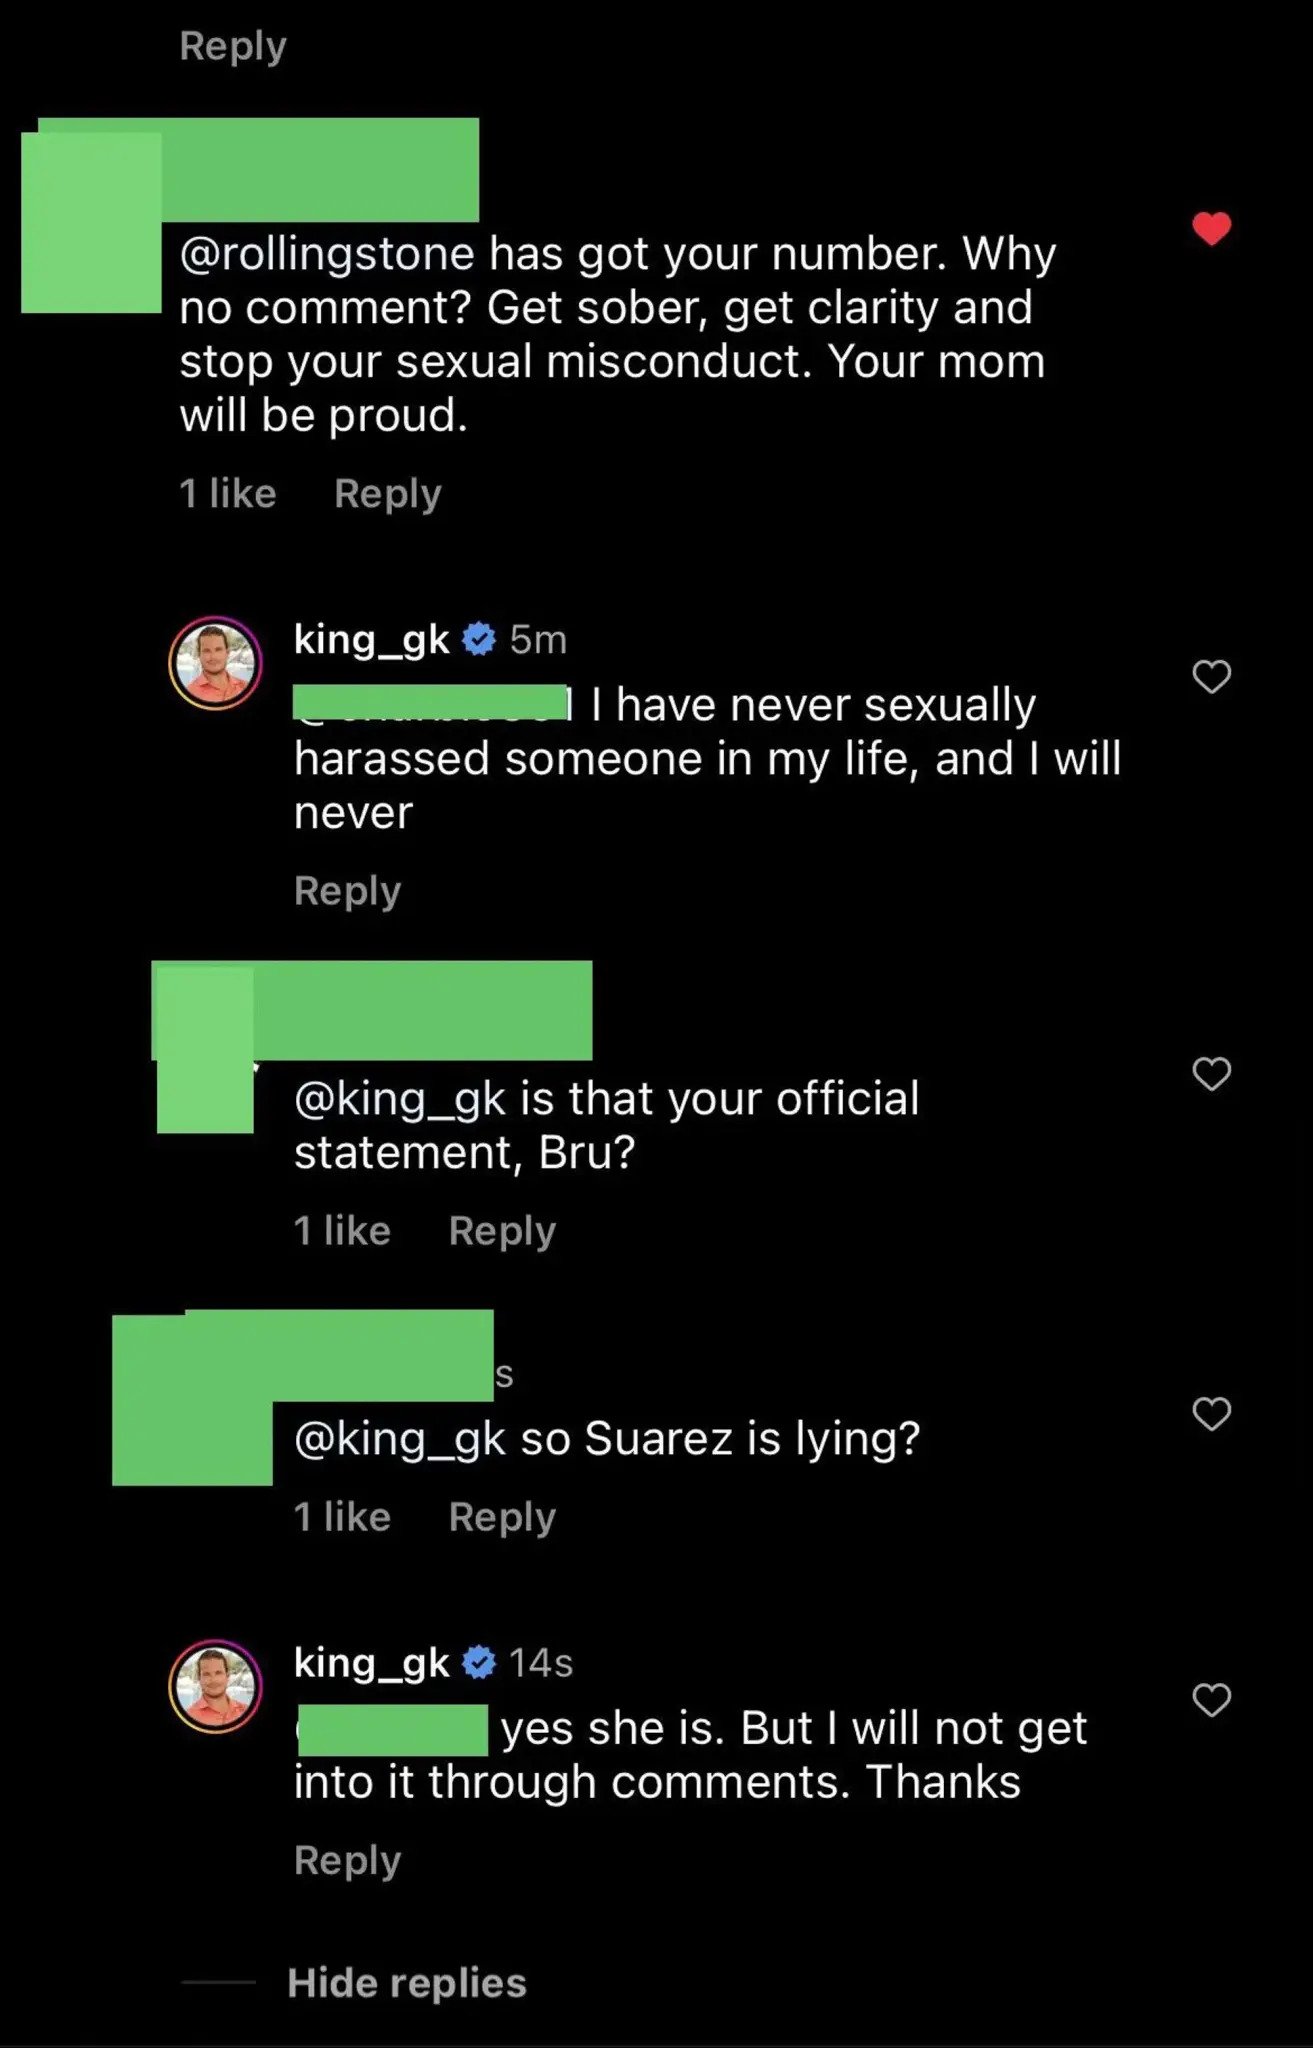Like king_gk's 'never sexually harassed' reply
The image size is (1313, 2048).
pos(1211,677)
